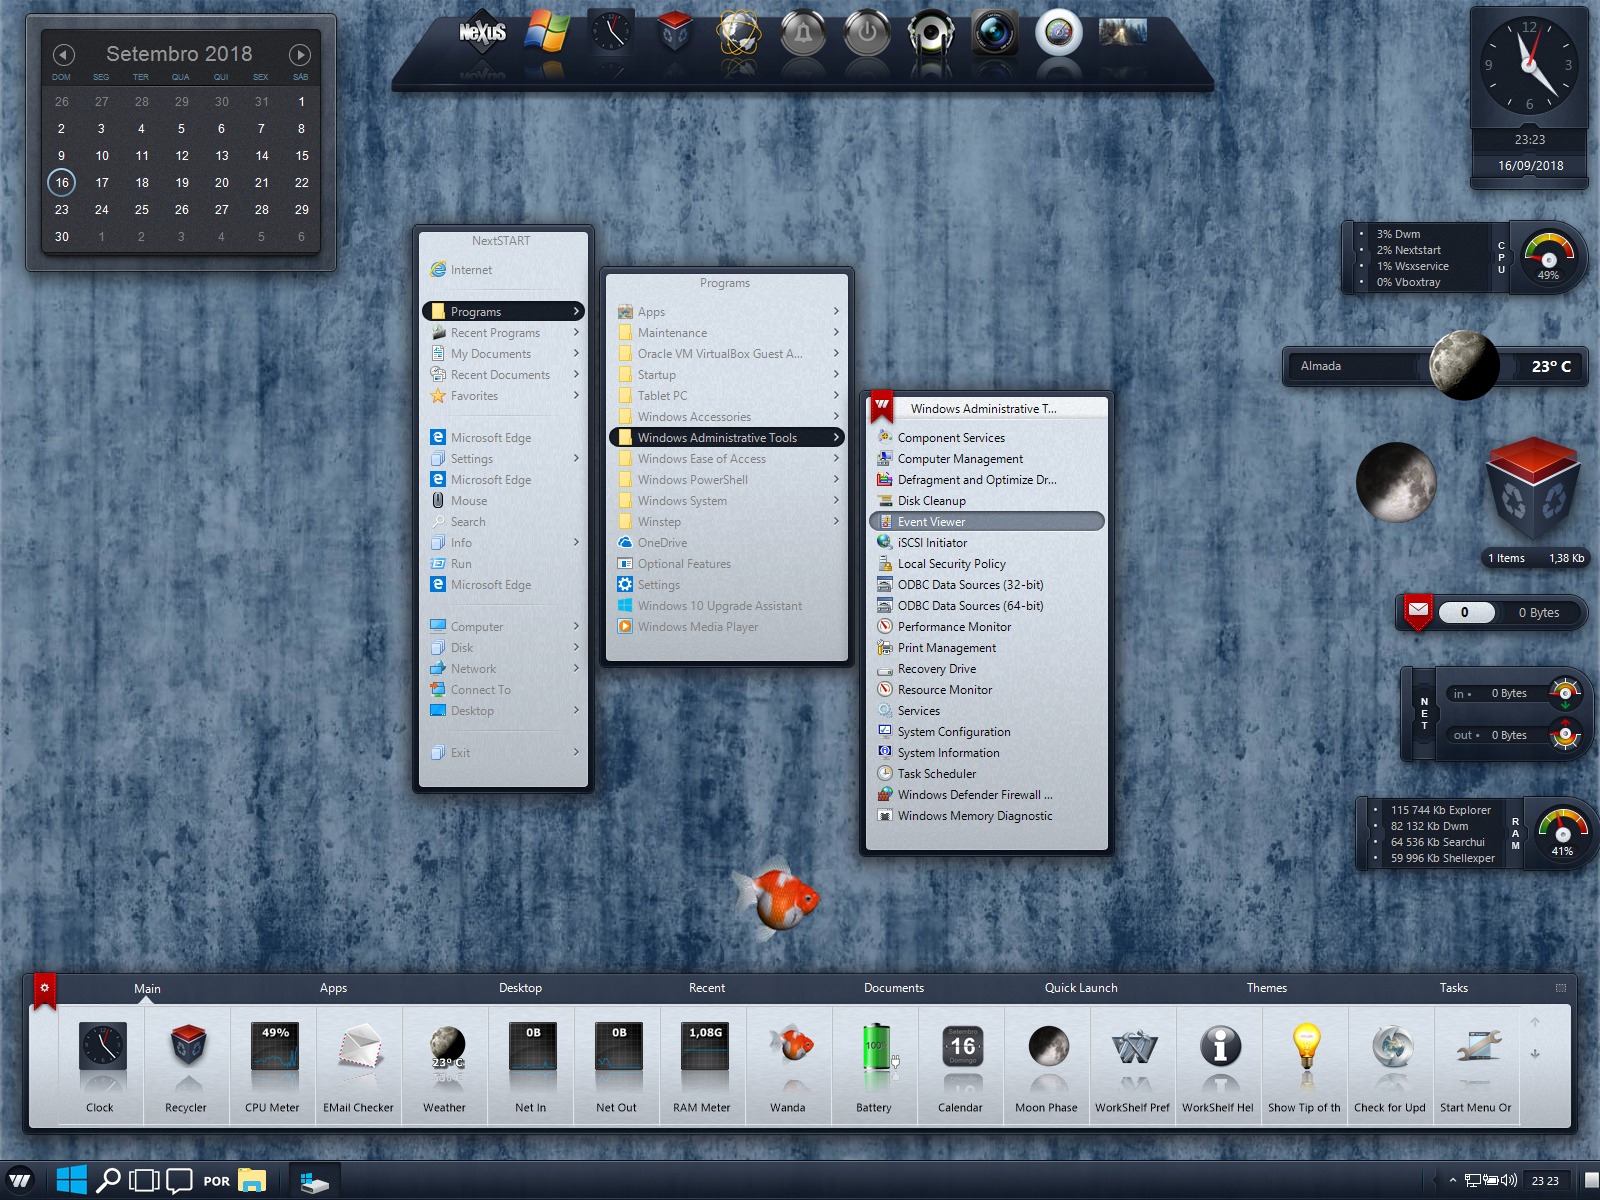
Task: Open the Calendar shelf icon
Action: [962, 1047]
